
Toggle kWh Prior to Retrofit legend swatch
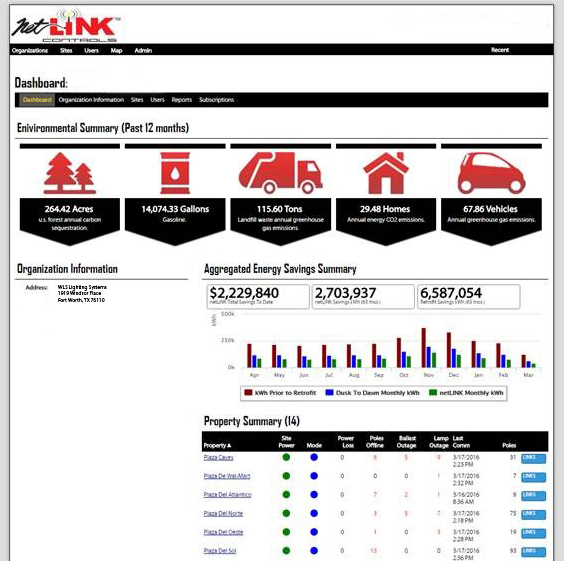point(248,392)
